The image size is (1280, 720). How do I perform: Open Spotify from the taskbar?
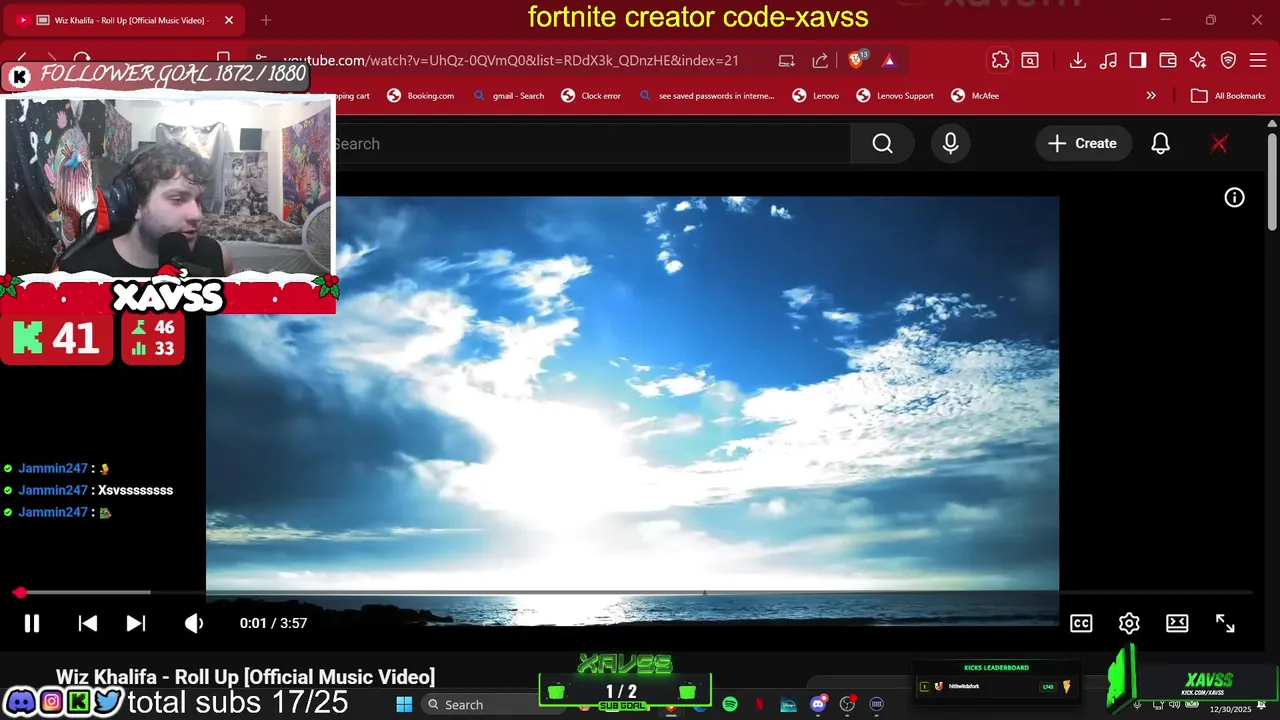pos(730,704)
